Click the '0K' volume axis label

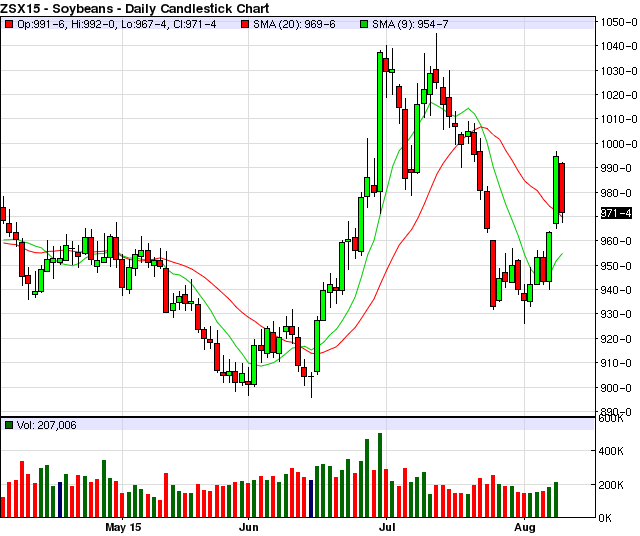(605, 518)
